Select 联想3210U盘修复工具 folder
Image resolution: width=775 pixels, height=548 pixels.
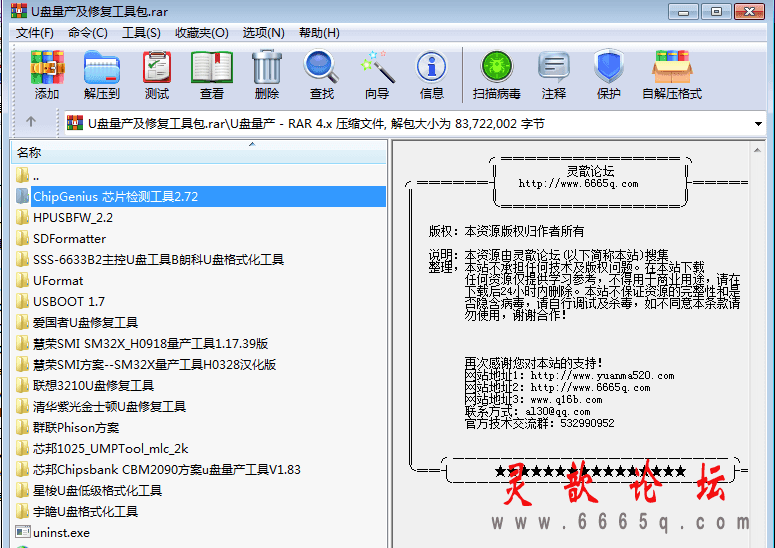point(93,385)
